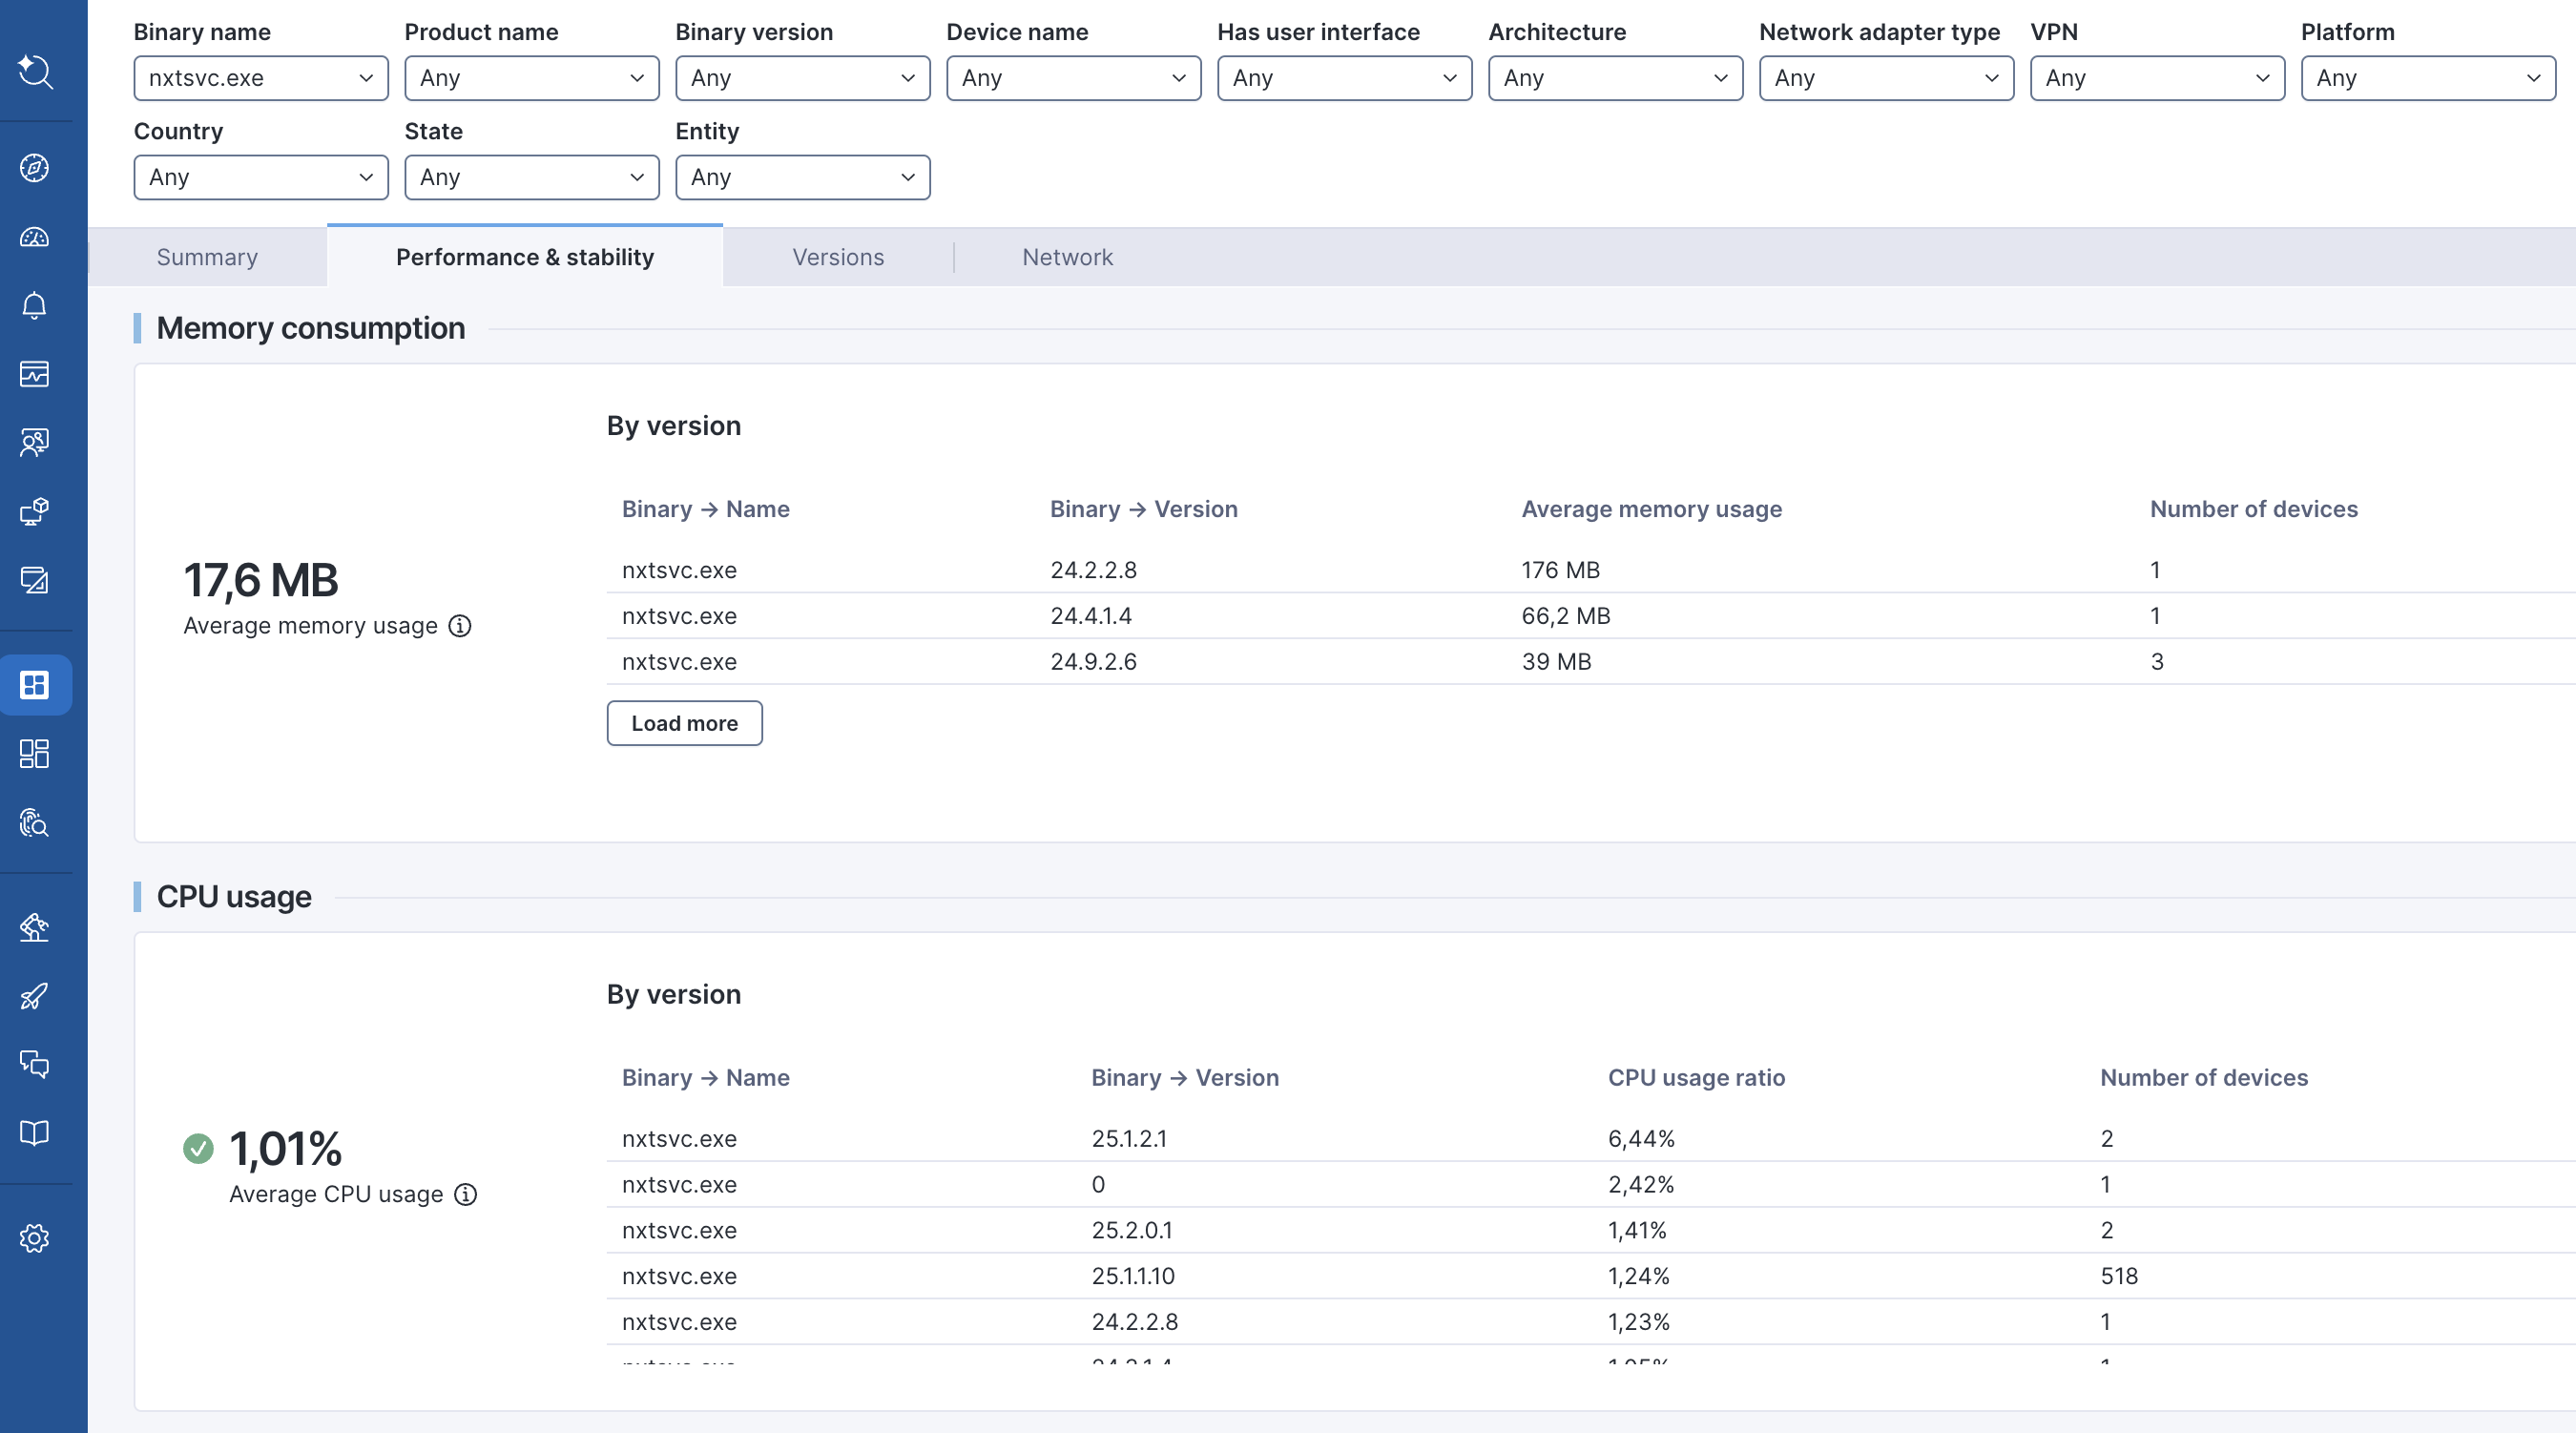This screenshot has height=1433, width=2576.
Task: Open the book documentation icon
Action: coord(36,1132)
